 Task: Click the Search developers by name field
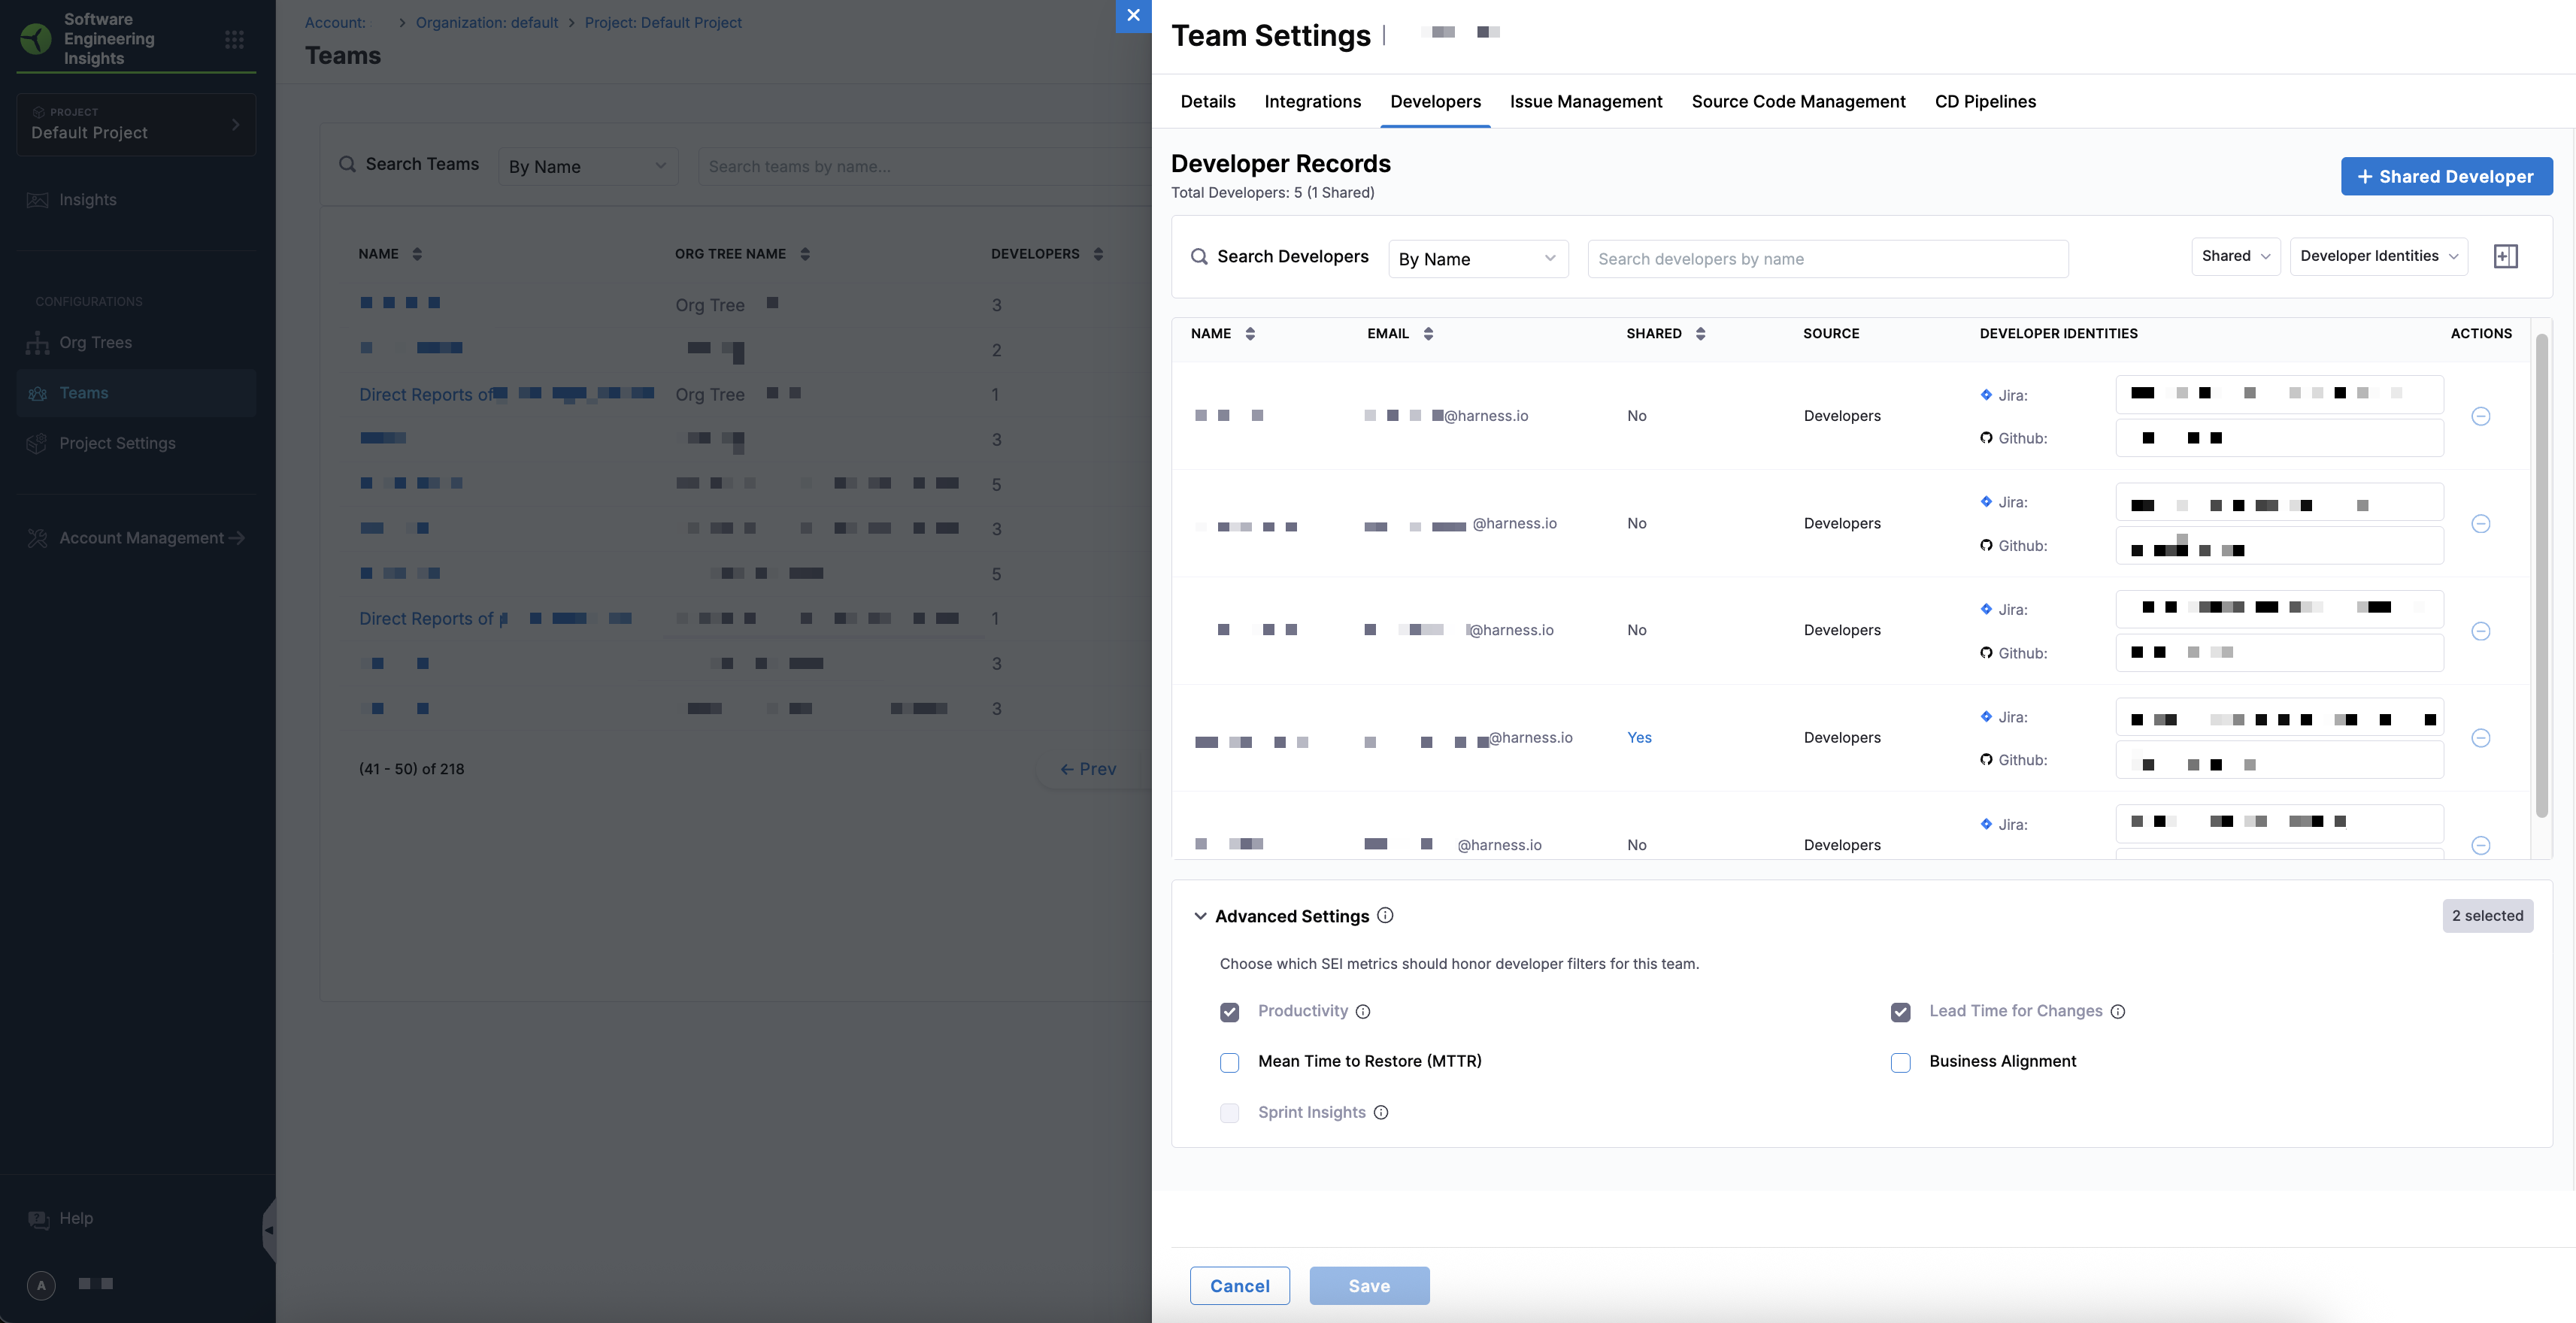pos(1827,259)
